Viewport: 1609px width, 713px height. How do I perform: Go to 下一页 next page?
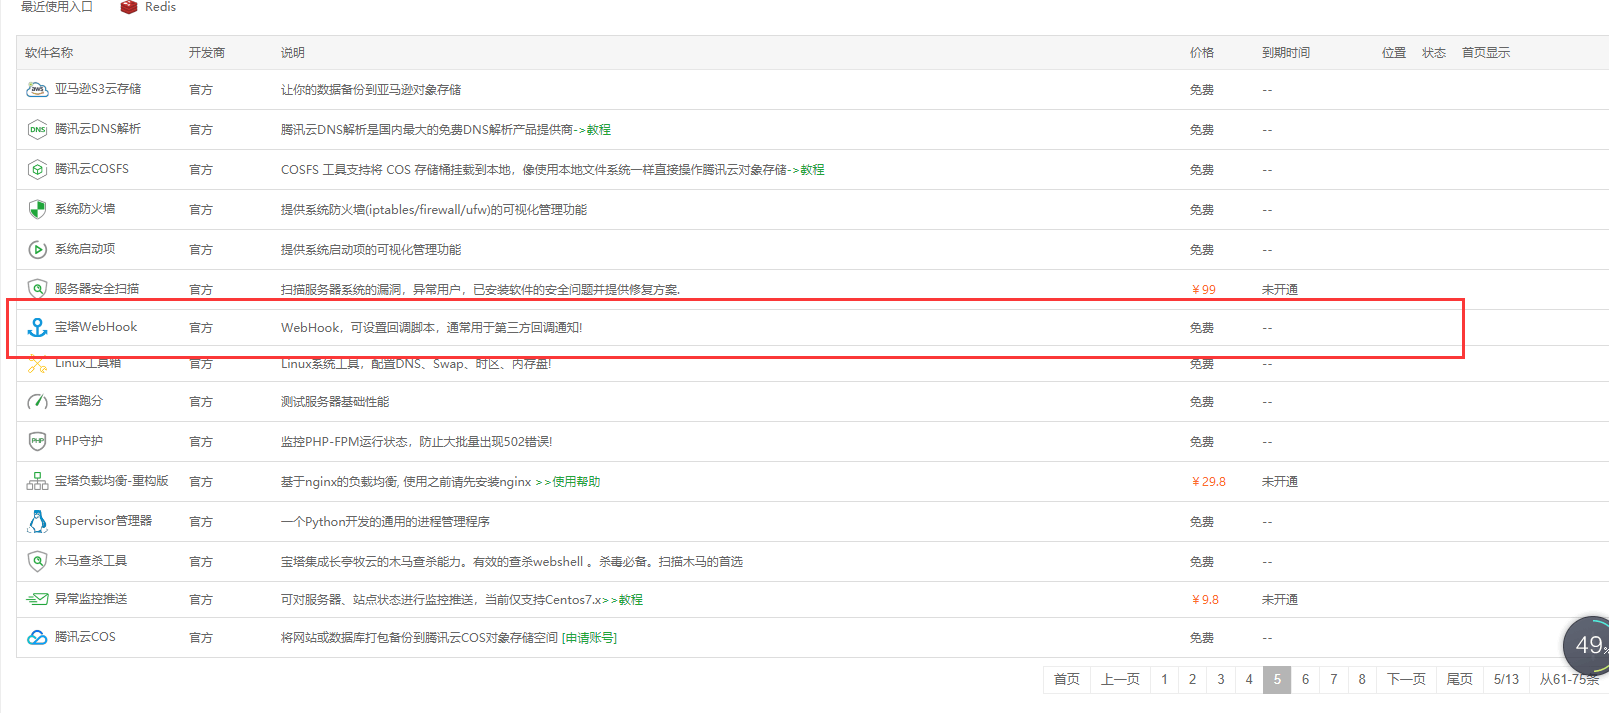click(1406, 679)
